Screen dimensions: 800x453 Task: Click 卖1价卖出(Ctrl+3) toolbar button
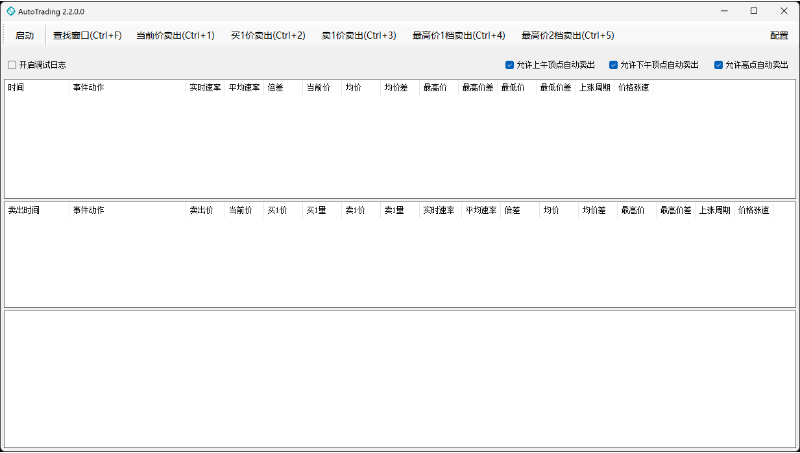pos(359,35)
